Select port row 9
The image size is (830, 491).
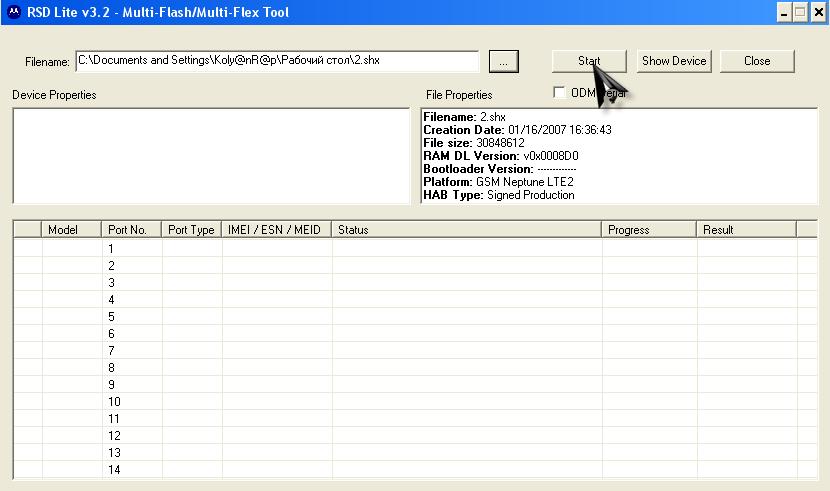(415, 384)
